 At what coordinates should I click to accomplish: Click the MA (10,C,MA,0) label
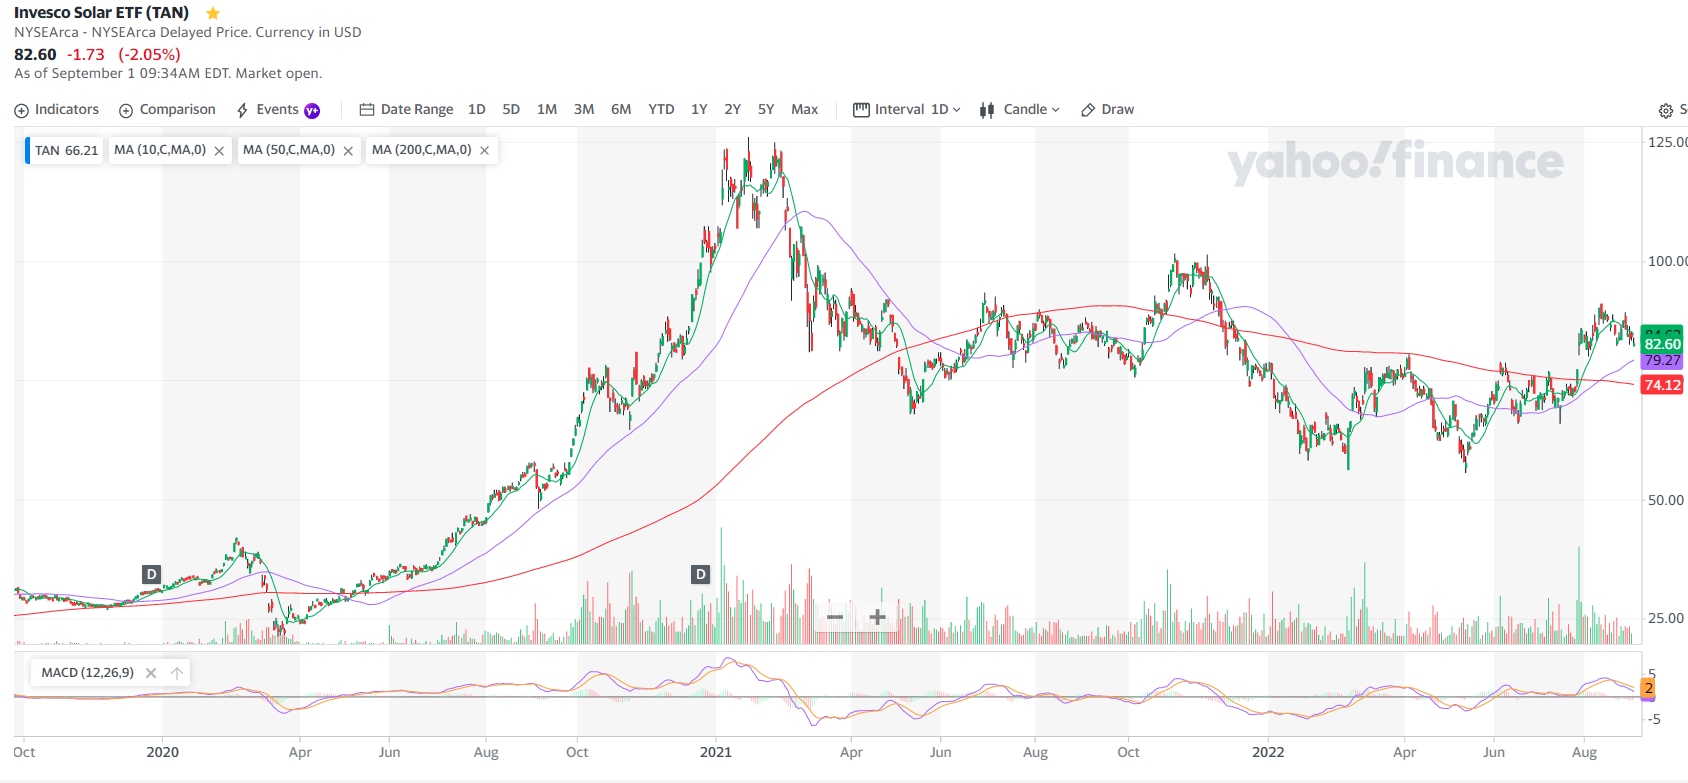(x=160, y=150)
